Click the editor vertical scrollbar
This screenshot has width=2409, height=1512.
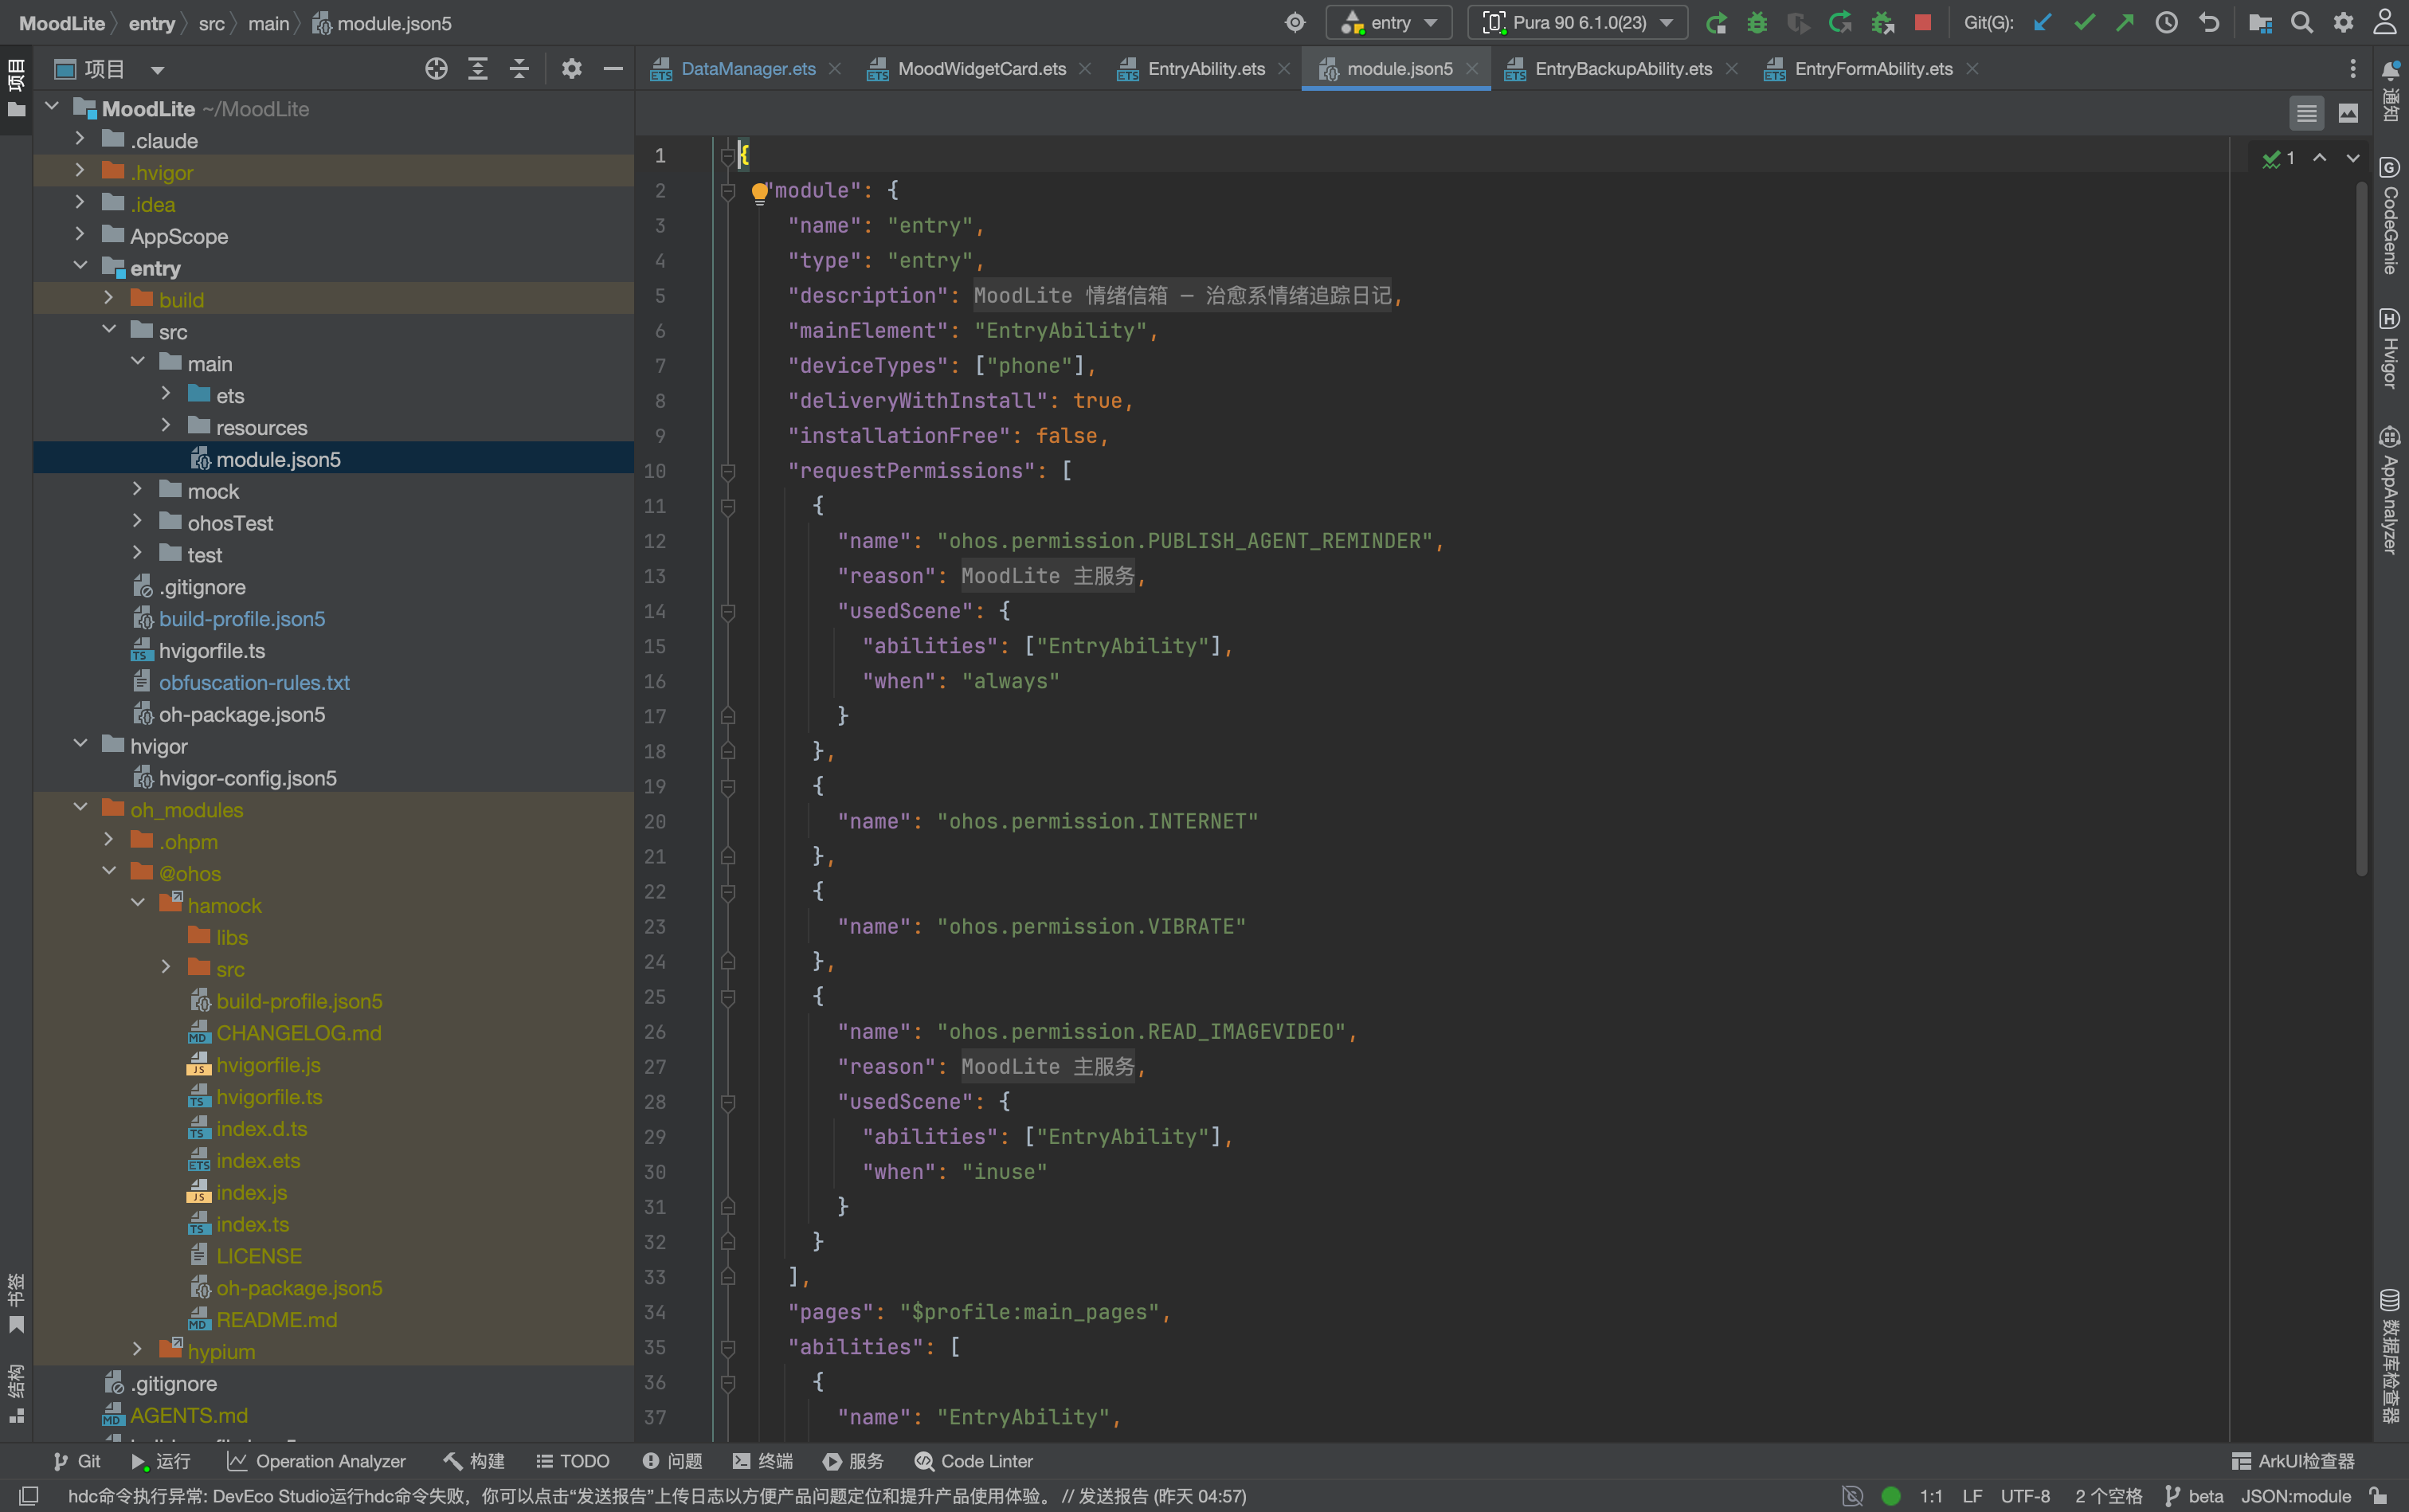[x=2361, y=527]
